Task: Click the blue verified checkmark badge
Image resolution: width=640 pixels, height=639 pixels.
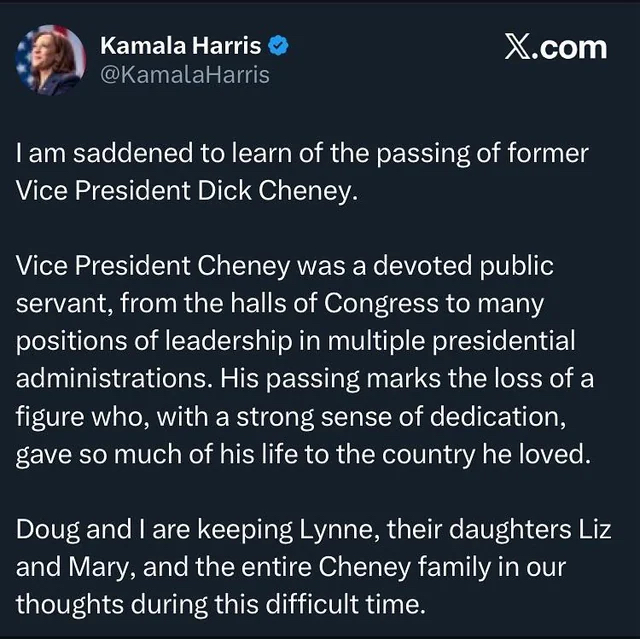Action: (x=282, y=46)
